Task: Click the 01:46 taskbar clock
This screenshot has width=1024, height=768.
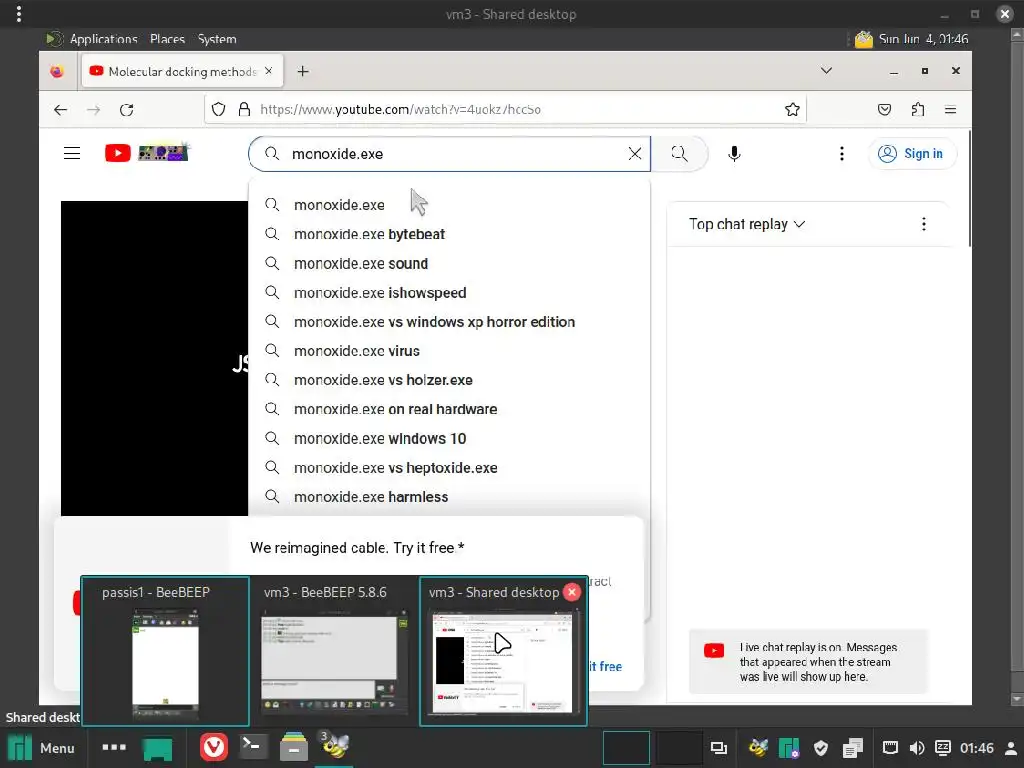Action: pos(976,748)
